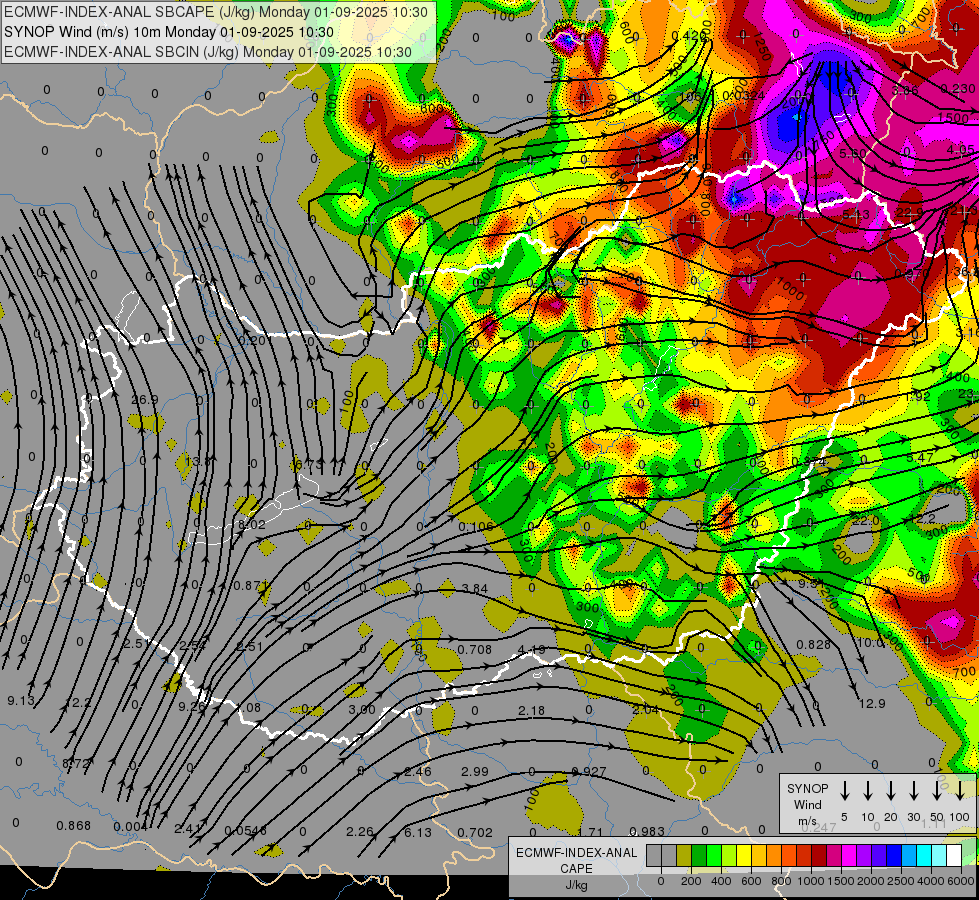
Task: Click the 3.00 value on the map
Action: 362,710
